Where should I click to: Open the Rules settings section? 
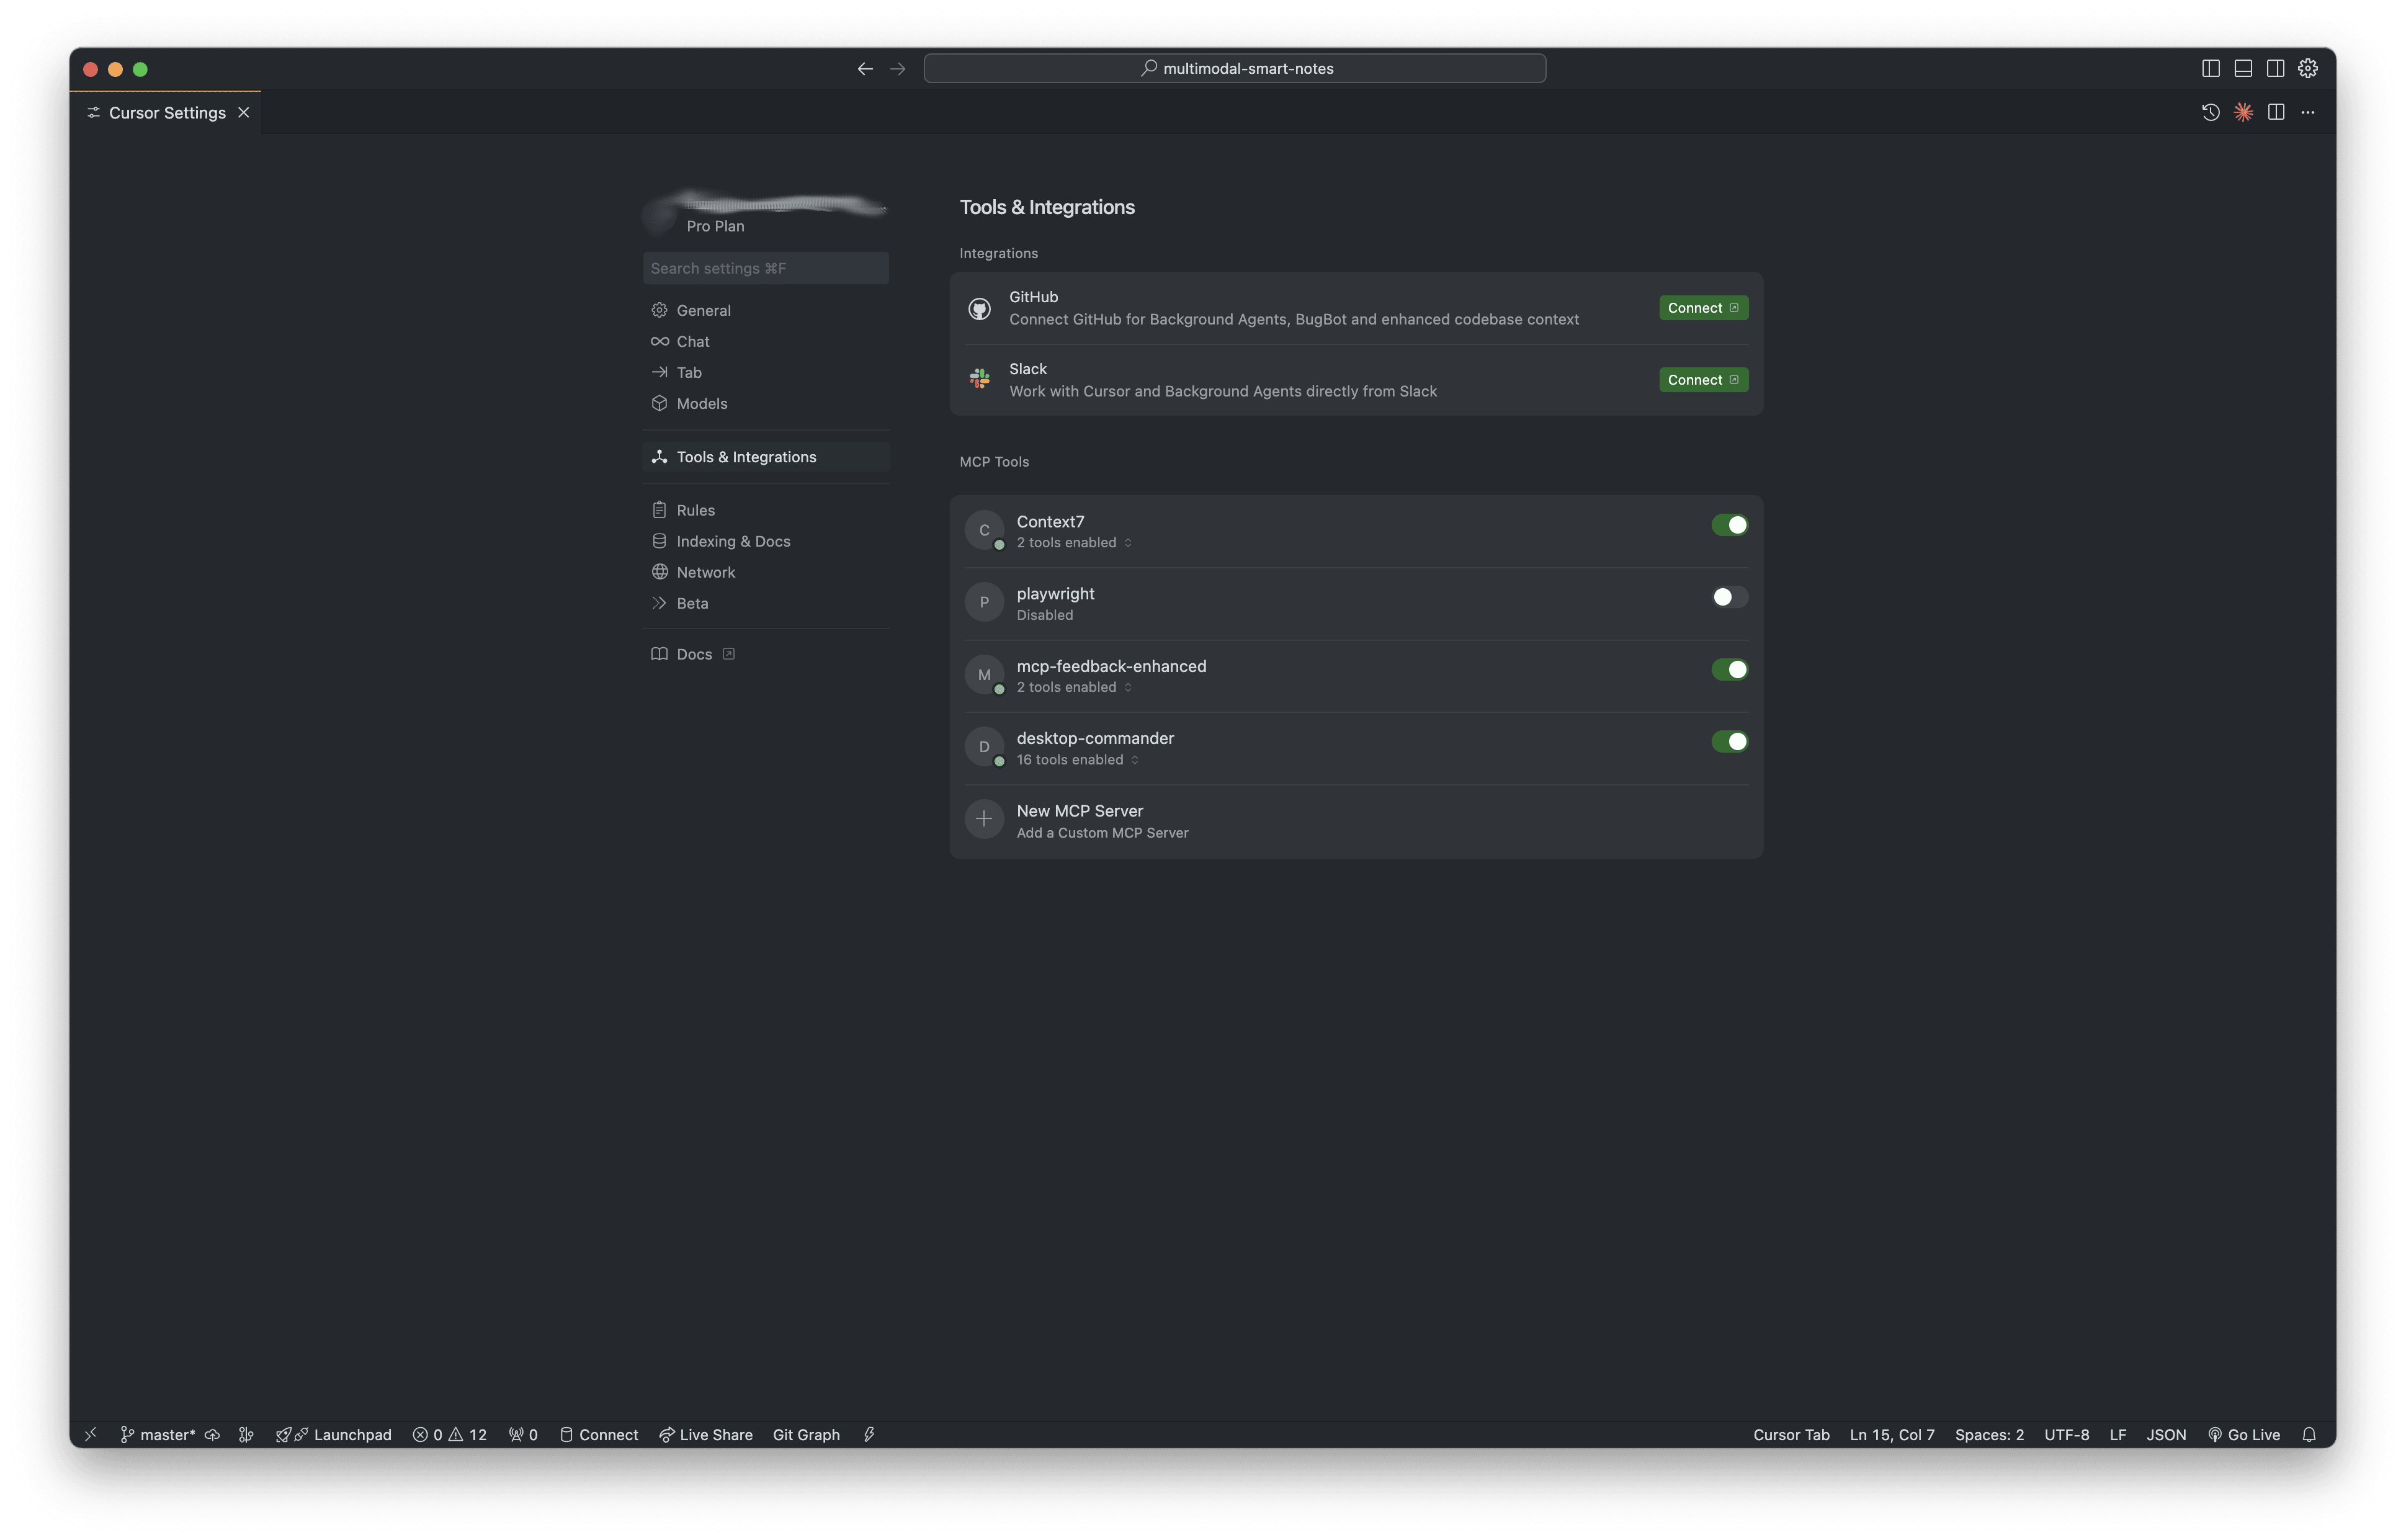click(x=766, y=510)
